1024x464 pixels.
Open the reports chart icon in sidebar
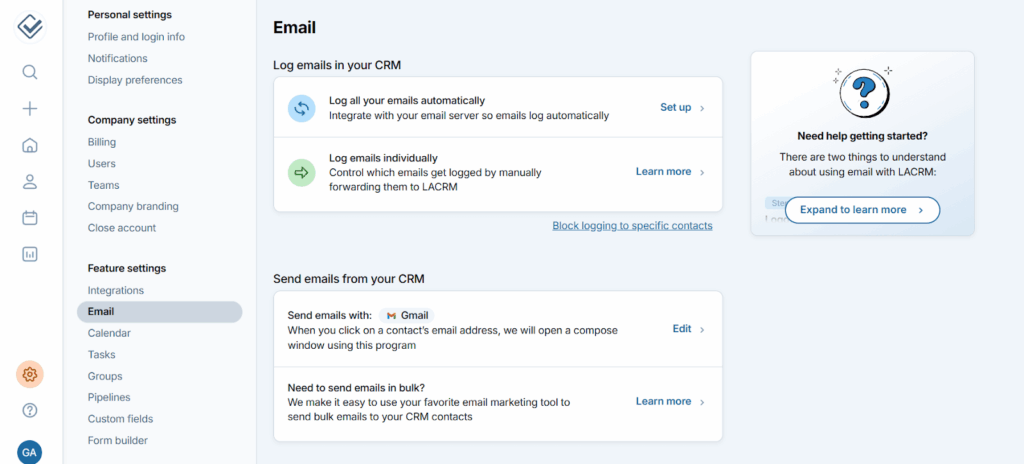tap(30, 254)
